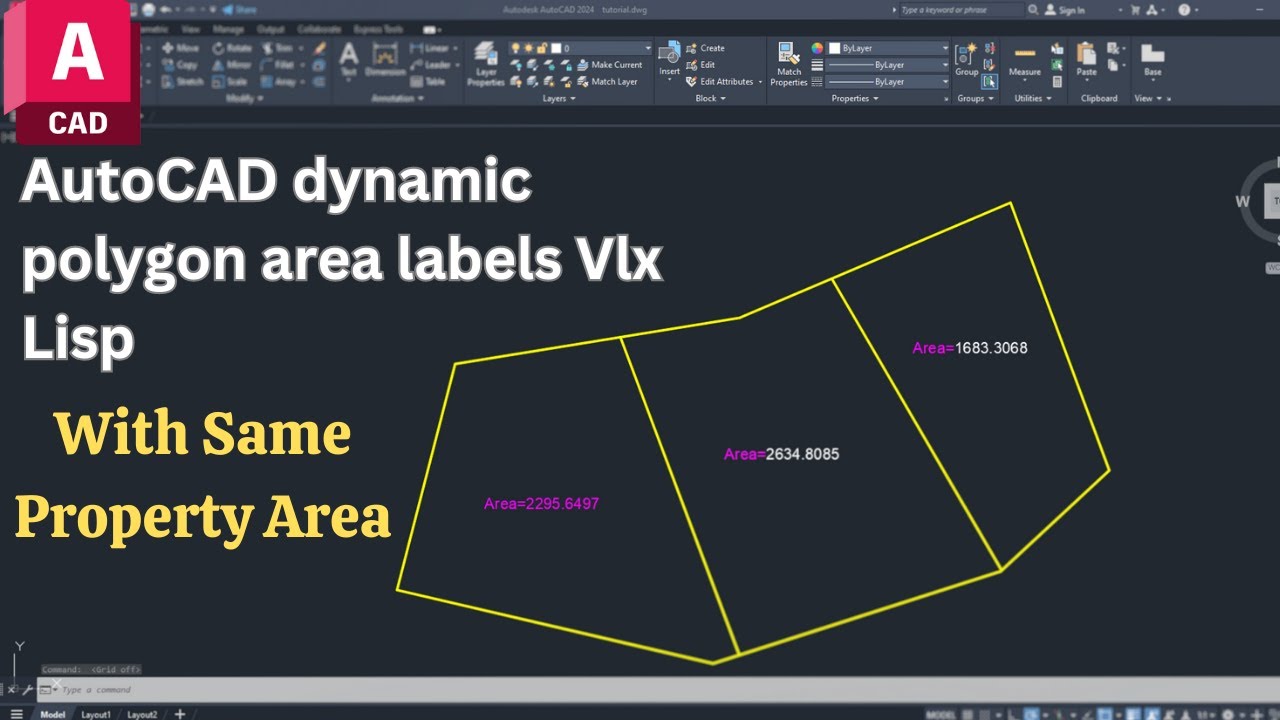Viewport: 1280px width, 720px height.
Task: Open the Express Tools ribbon tab
Action: [x=378, y=29]
